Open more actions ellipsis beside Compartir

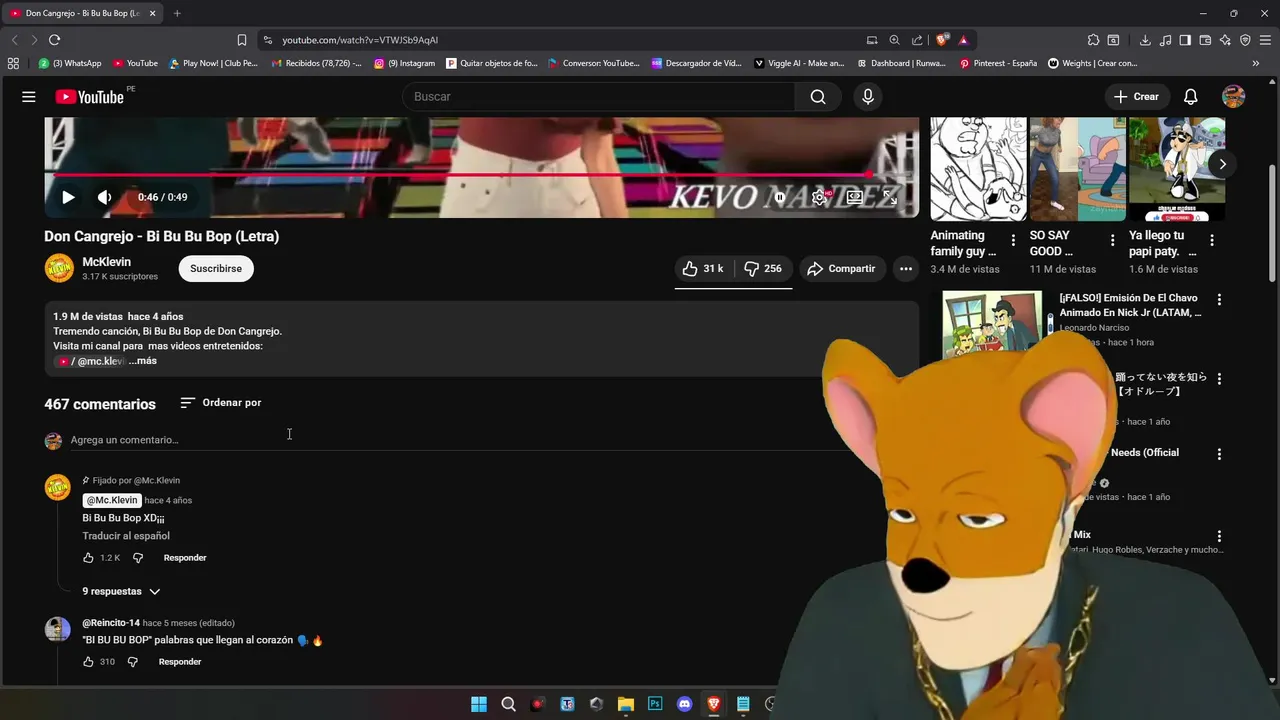click(x=906, y=269)
